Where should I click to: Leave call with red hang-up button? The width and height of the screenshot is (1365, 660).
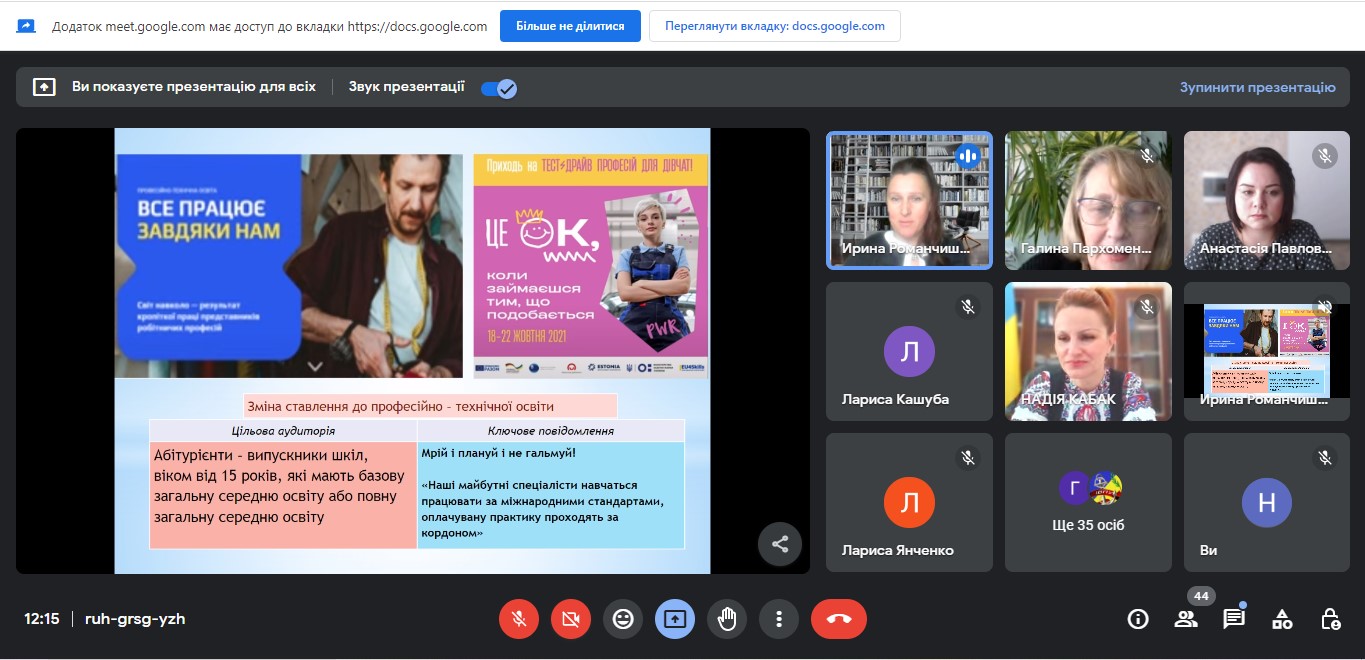pos(838,619)
